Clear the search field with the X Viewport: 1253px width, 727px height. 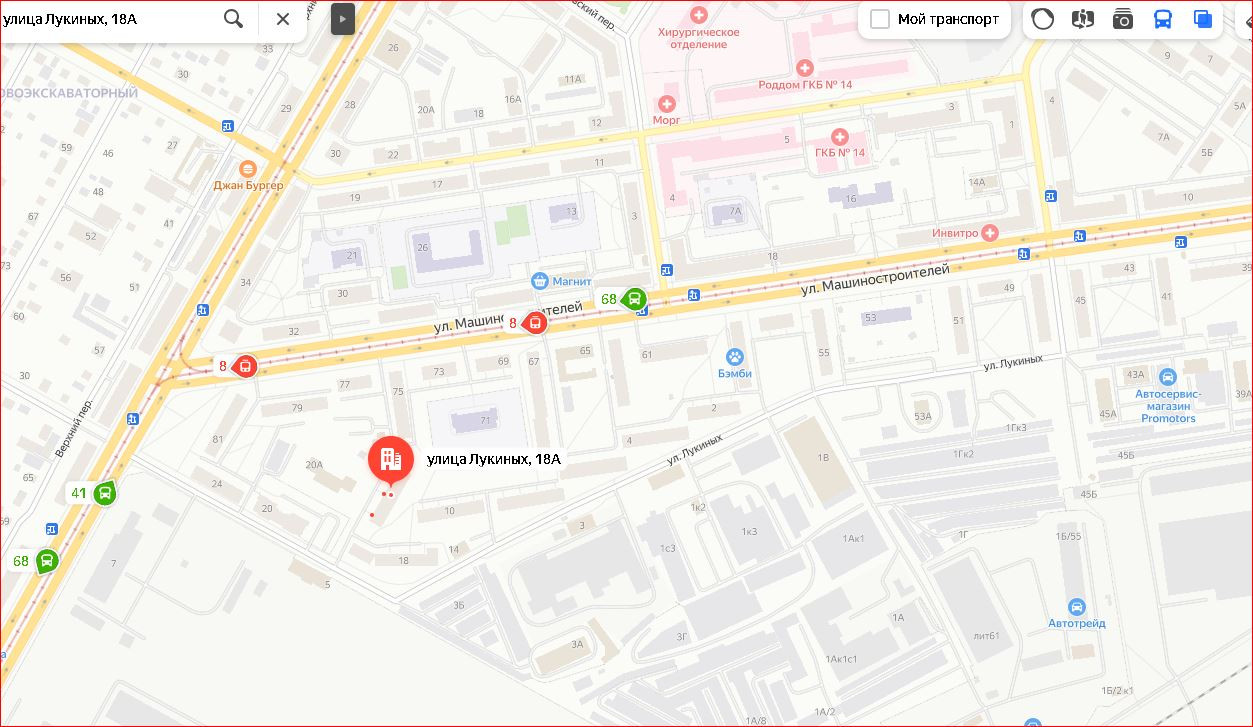click(283, 18)
